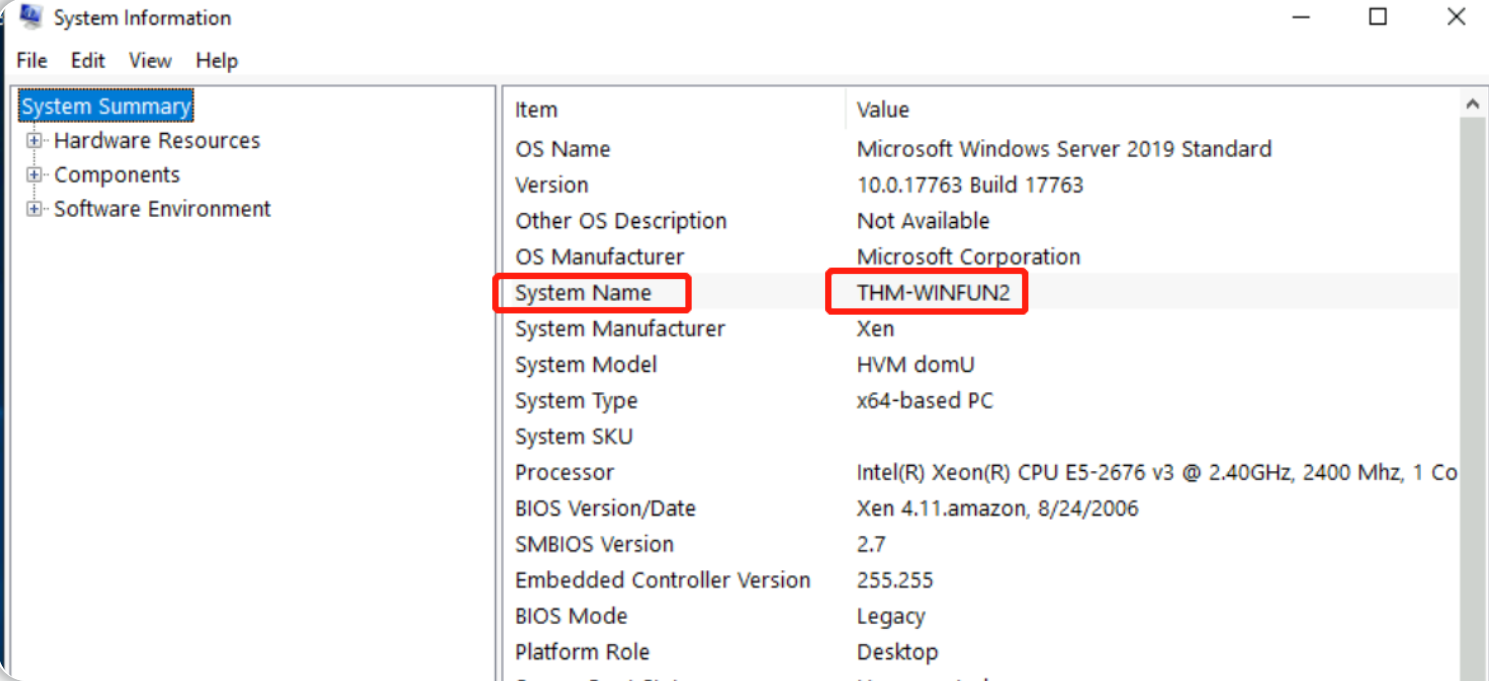Select the System Type row label
Viewport: 1489px width, 681px height.
[576, 401]
